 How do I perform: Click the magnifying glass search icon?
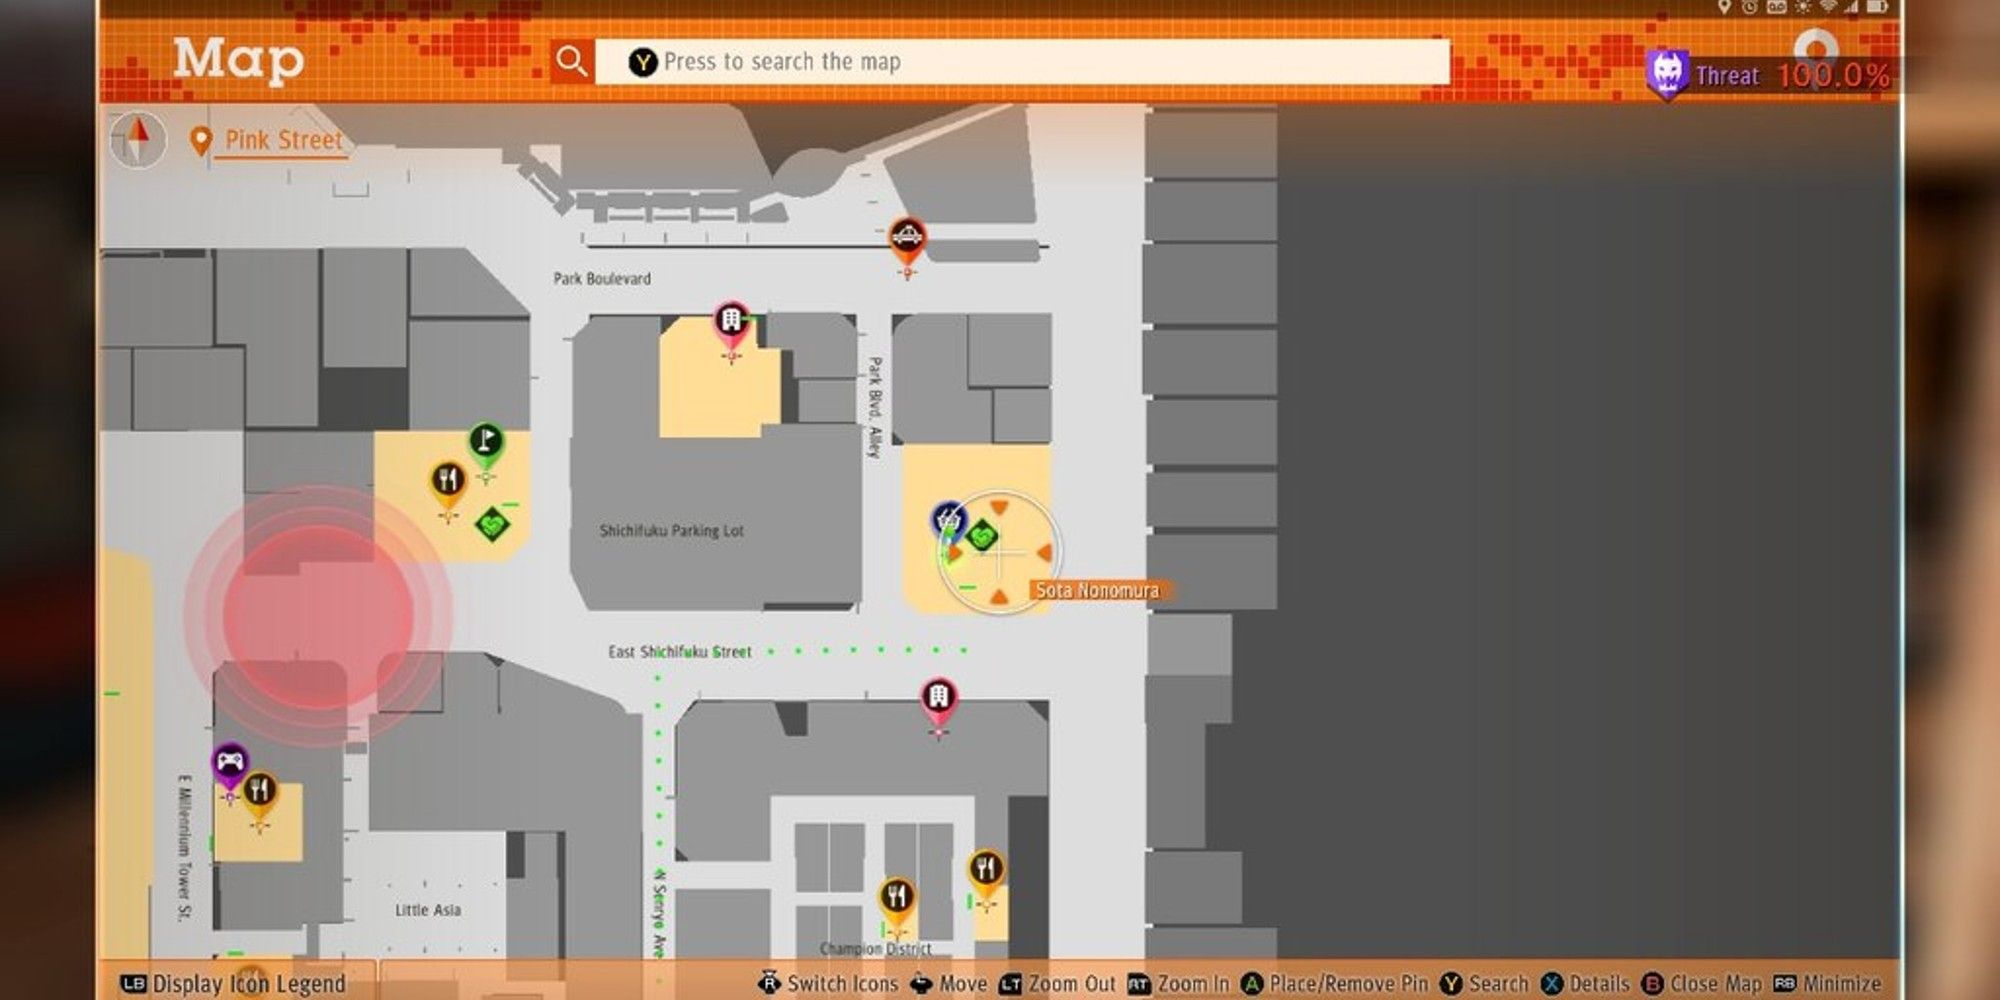coord(572,62)
